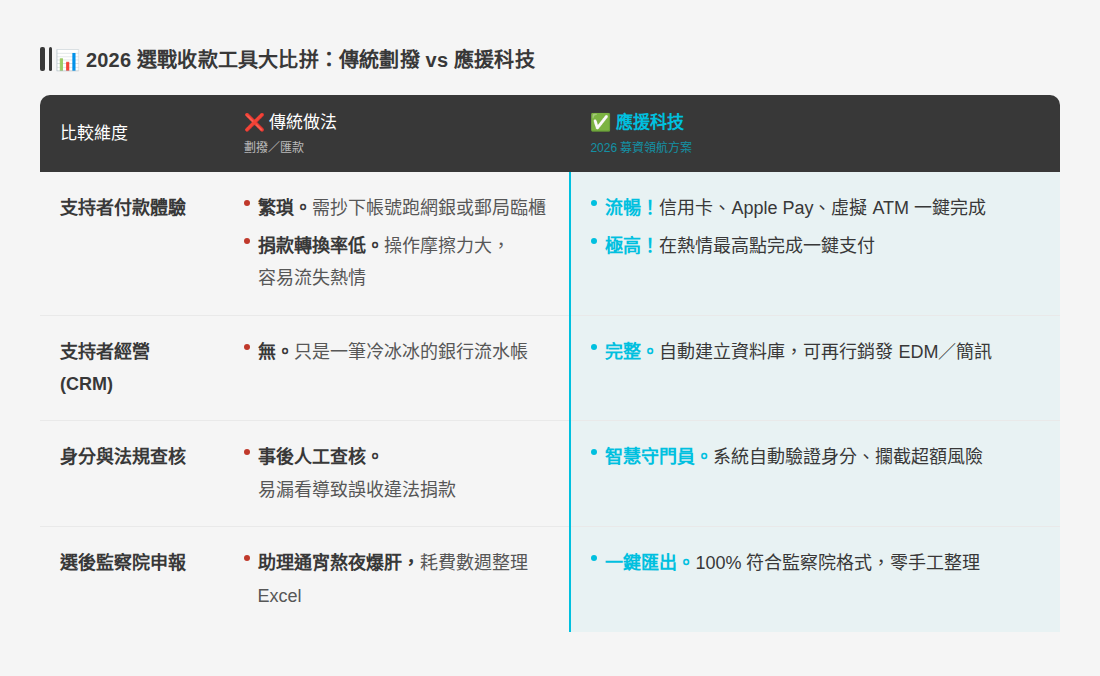The image size is (1100, 676).
Task: Click the 劃撥／匯款 subtitle
Action: [x=274, y=147]
